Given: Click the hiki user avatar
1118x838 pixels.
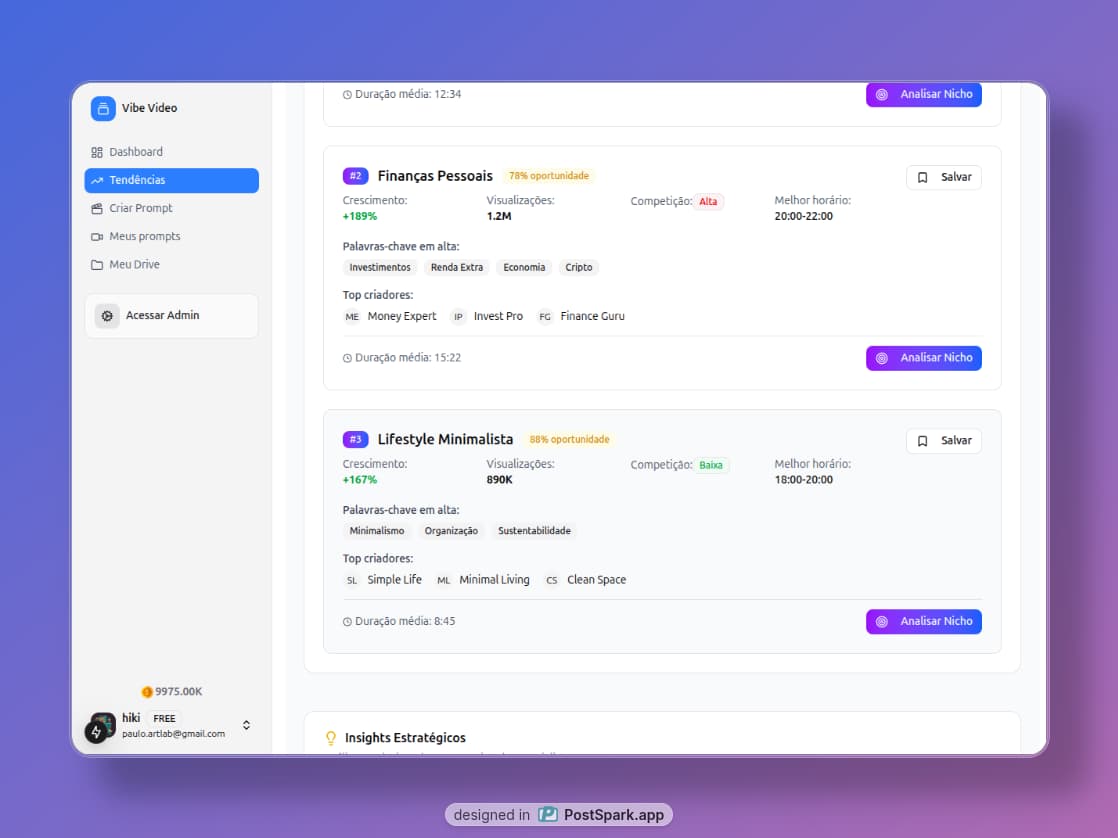Looking at the screenshot, I should 103,725.
